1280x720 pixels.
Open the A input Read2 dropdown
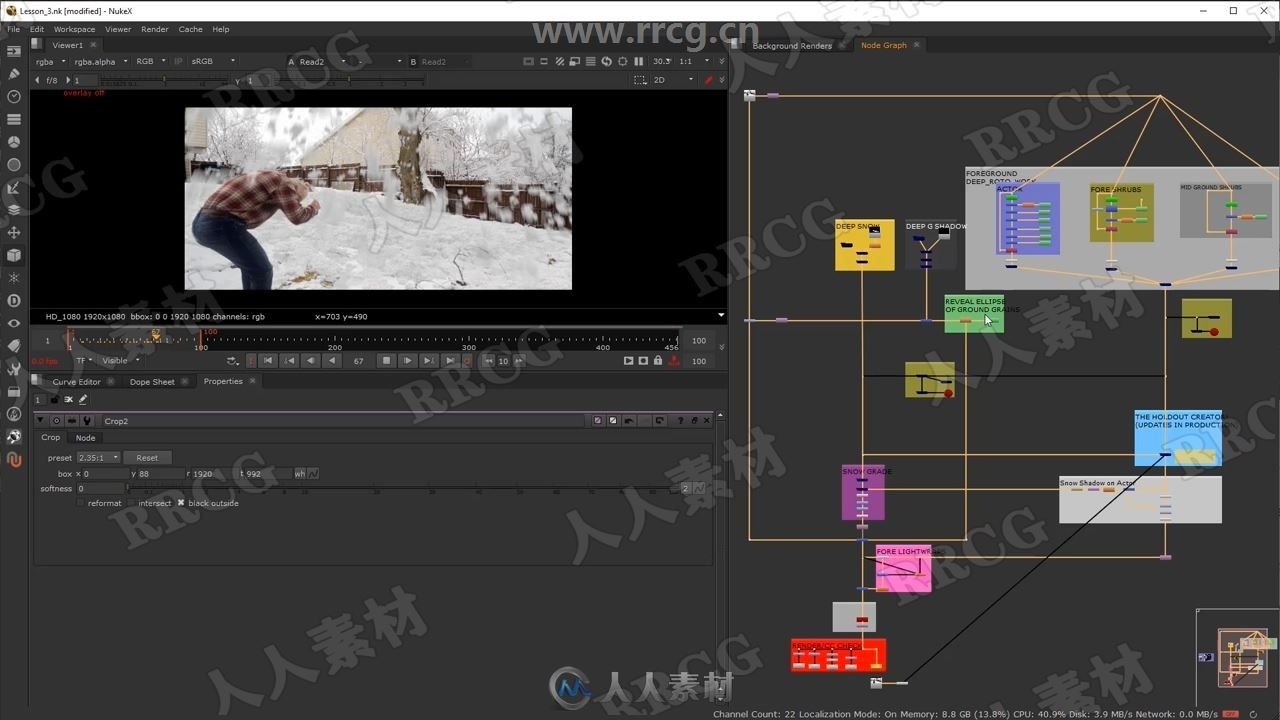[x=322, y=61]
